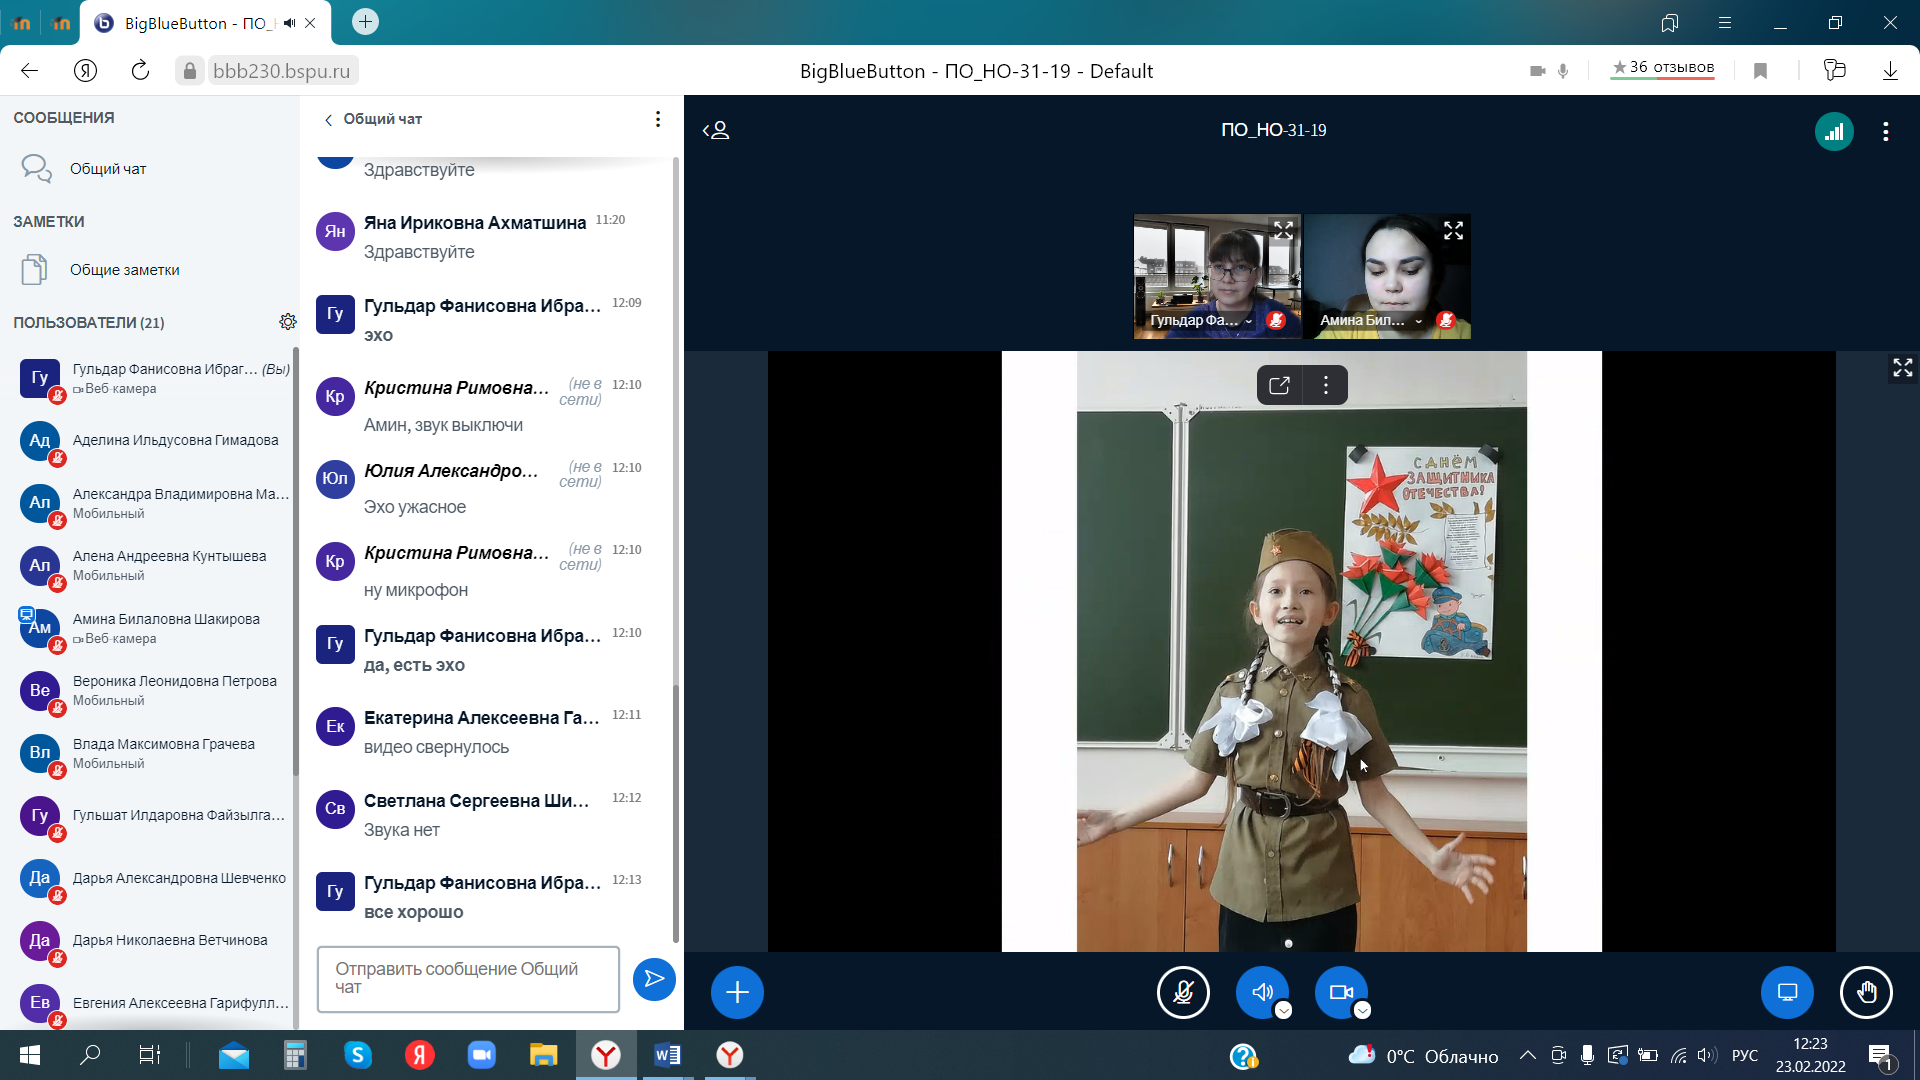Open the connection status indicator

(x=1833, y=131)
